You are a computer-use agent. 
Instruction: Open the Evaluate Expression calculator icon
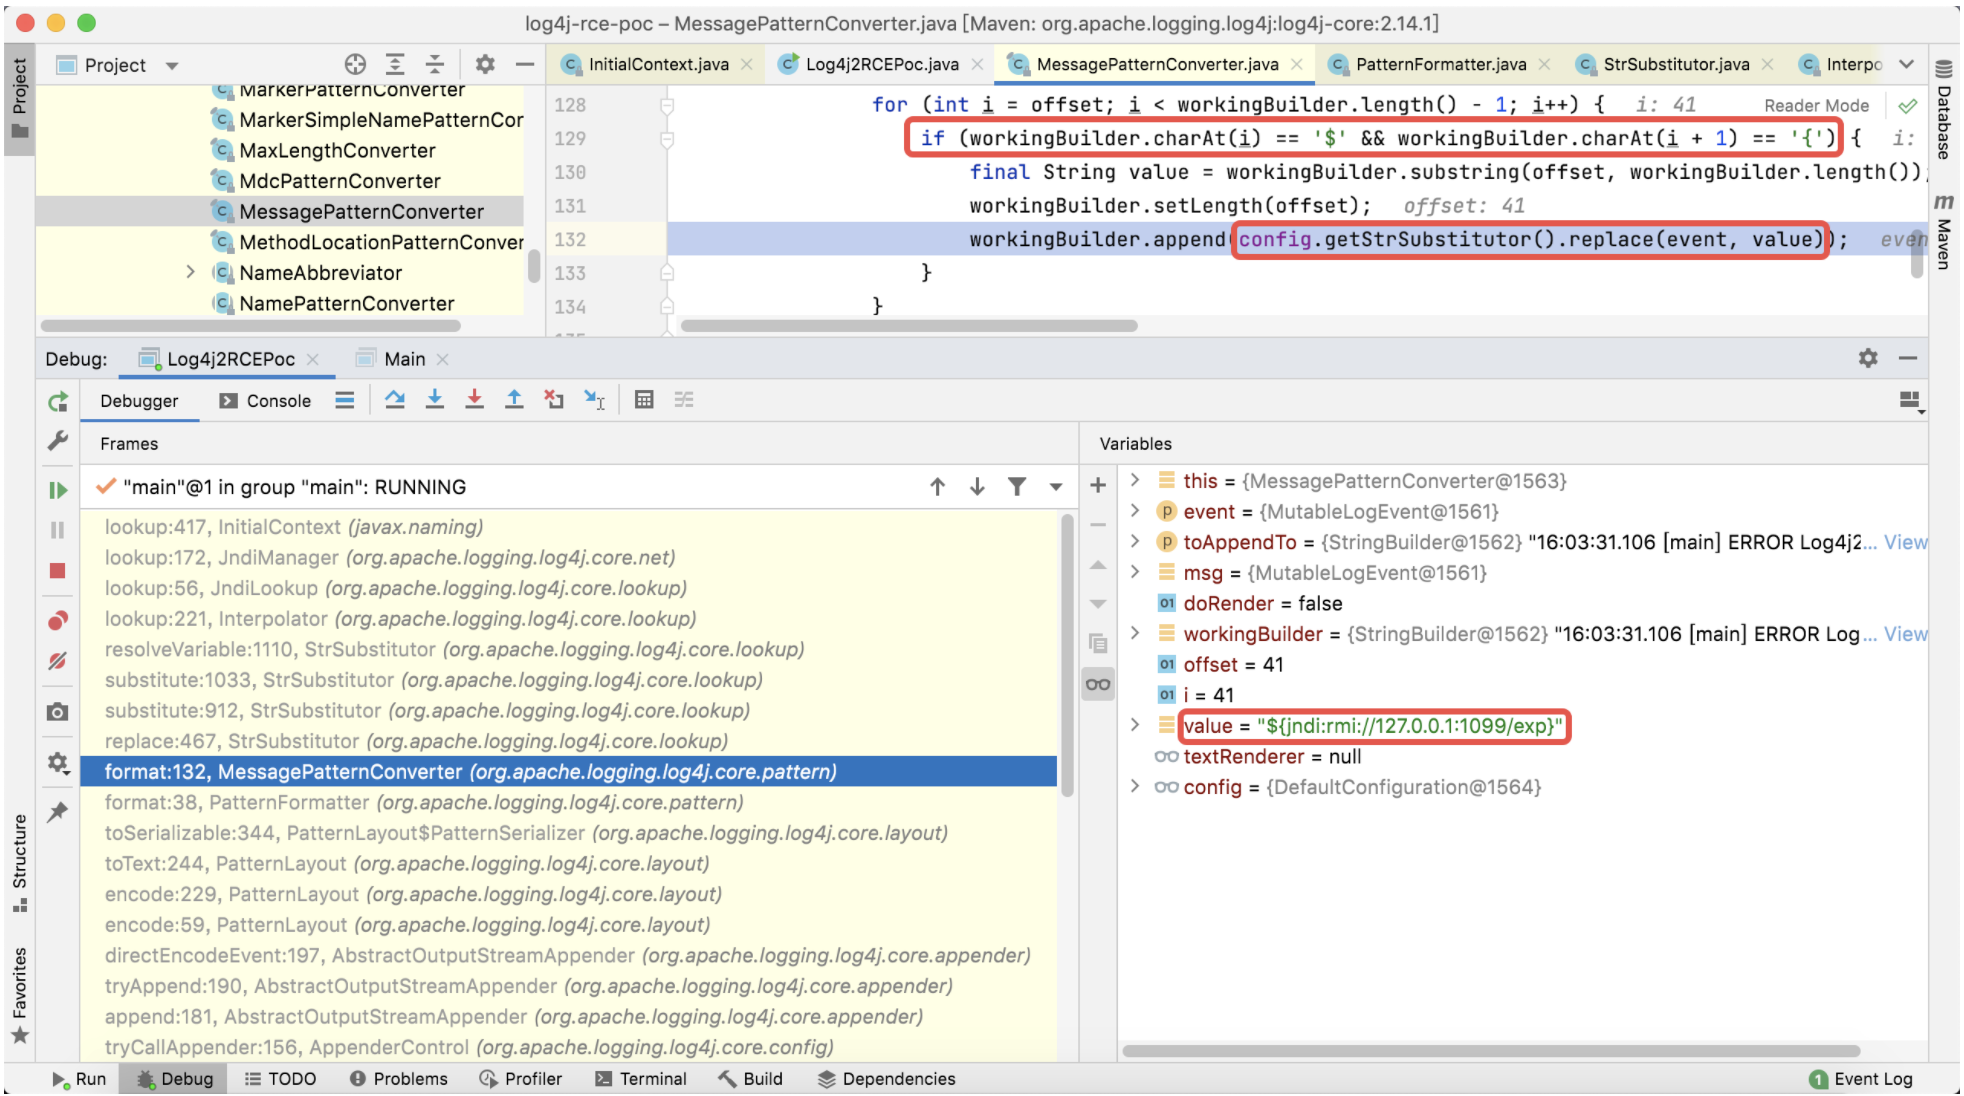pos(644,400)
